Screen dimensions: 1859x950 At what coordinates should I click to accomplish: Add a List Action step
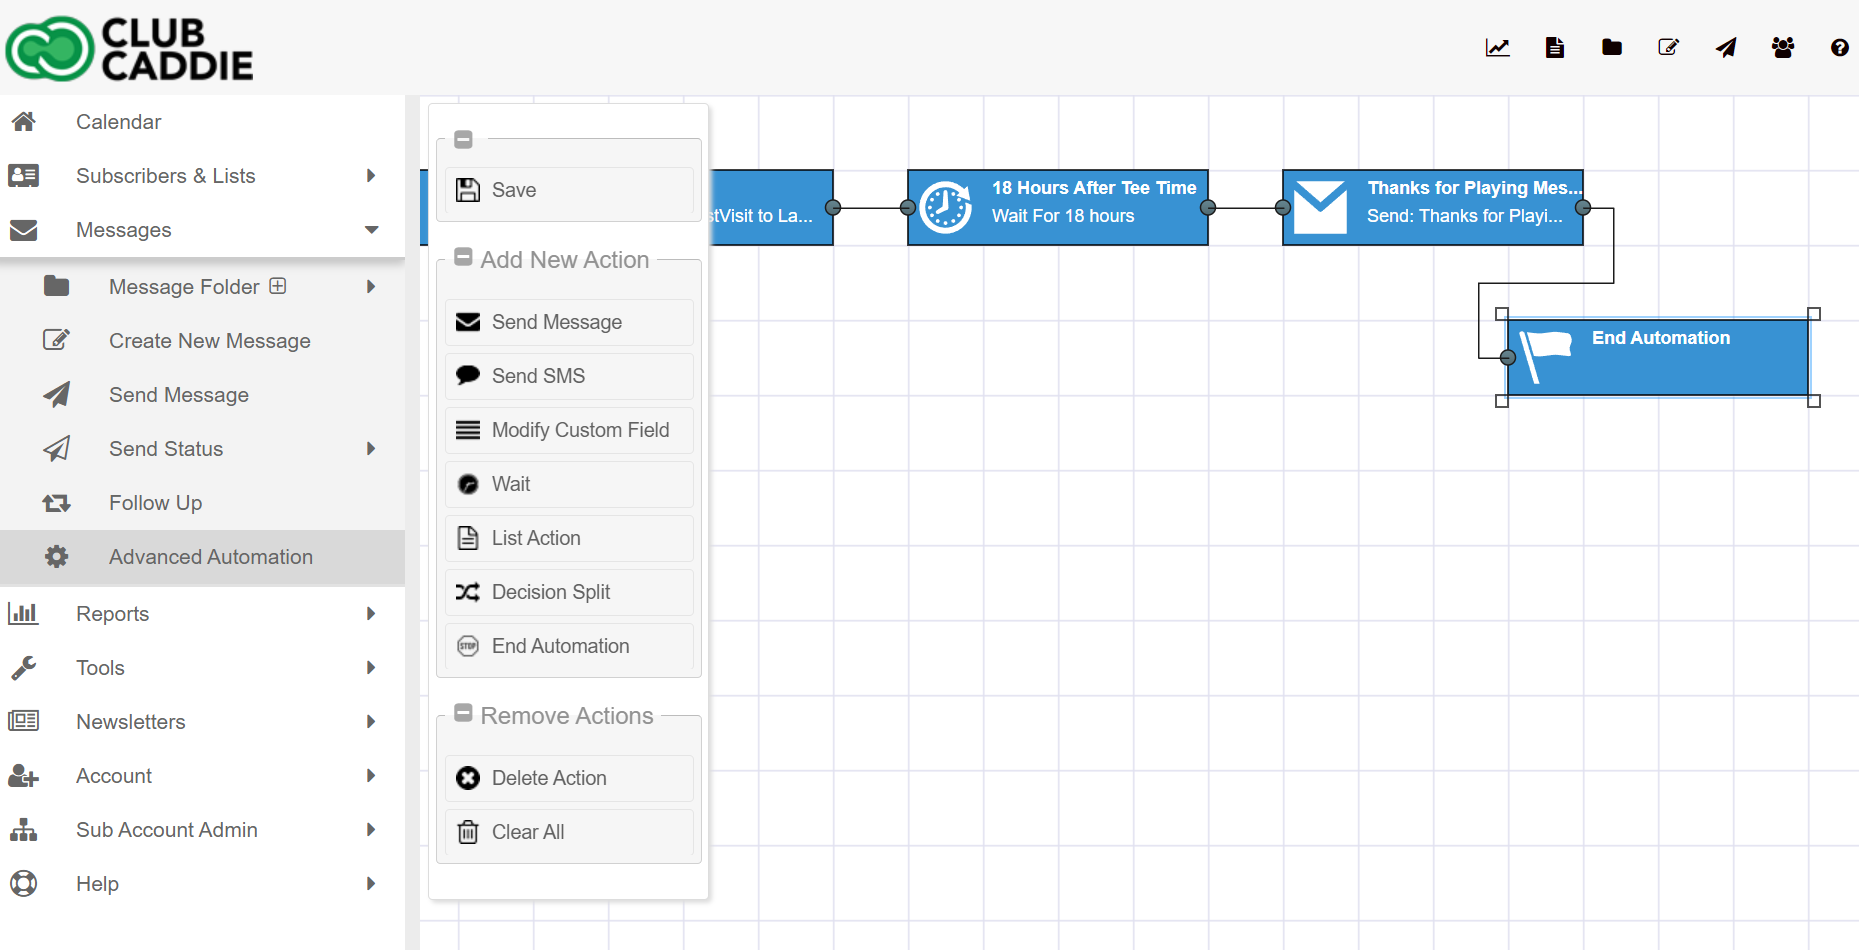(x=569, y=538)
